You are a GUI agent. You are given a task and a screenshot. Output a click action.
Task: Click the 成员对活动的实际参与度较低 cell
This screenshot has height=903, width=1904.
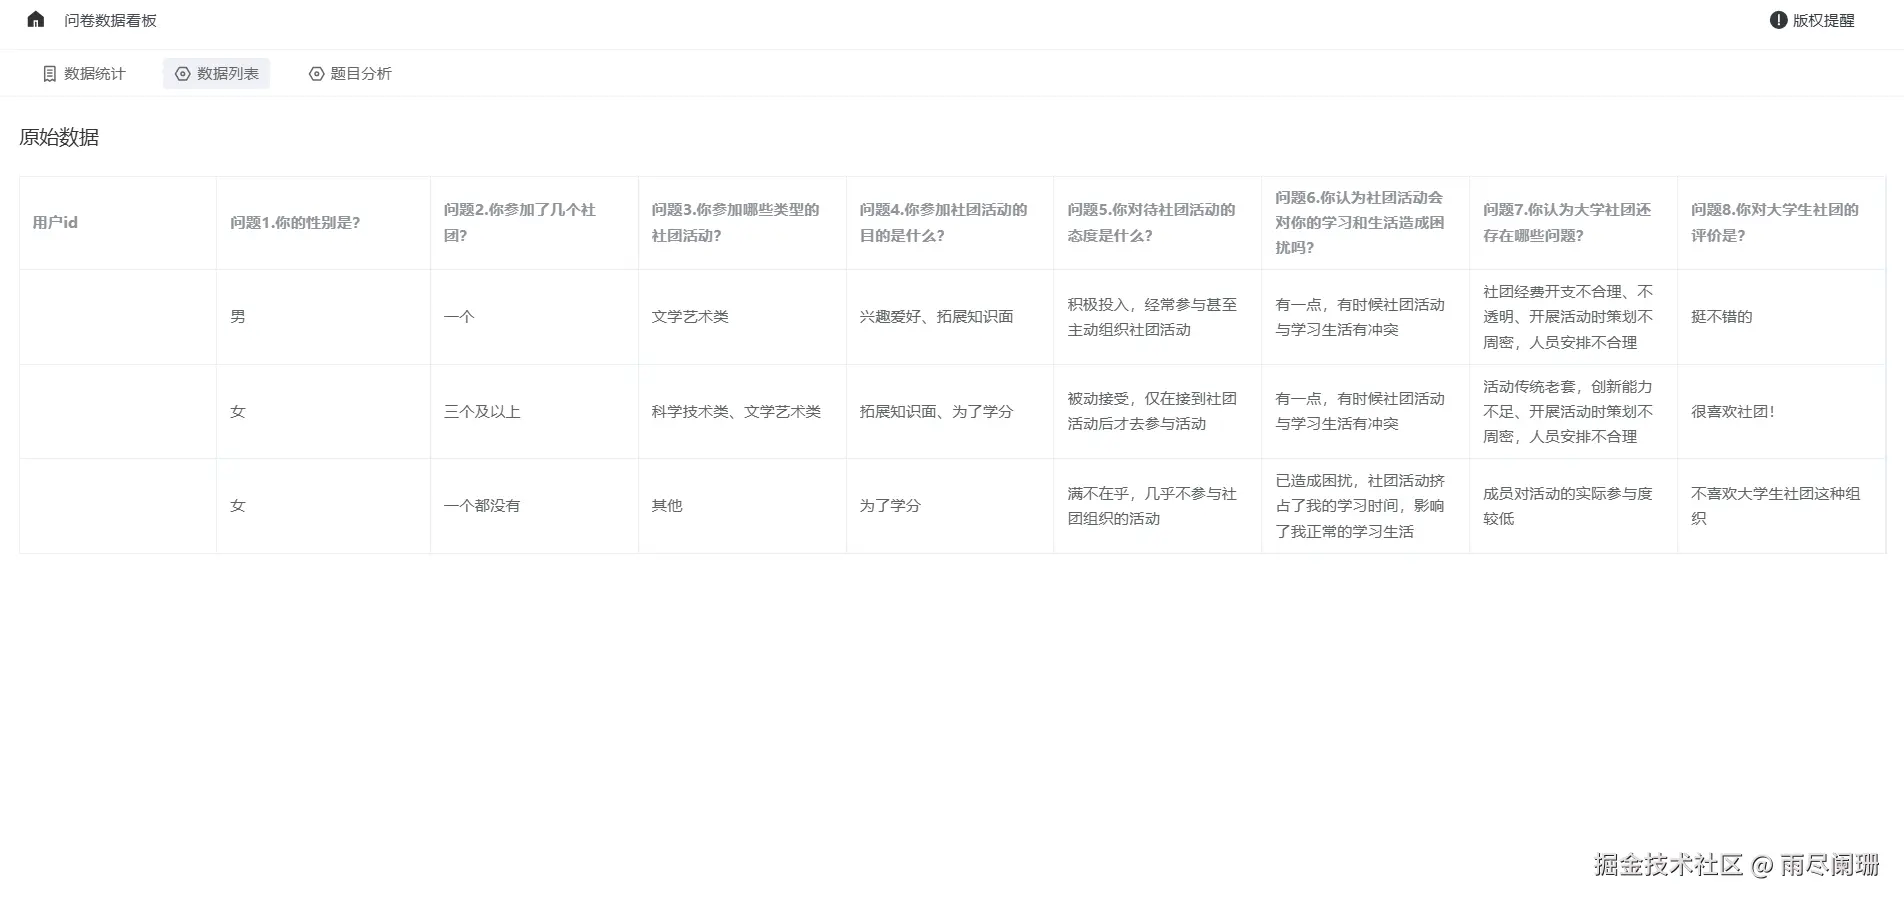coord(1573,506)
